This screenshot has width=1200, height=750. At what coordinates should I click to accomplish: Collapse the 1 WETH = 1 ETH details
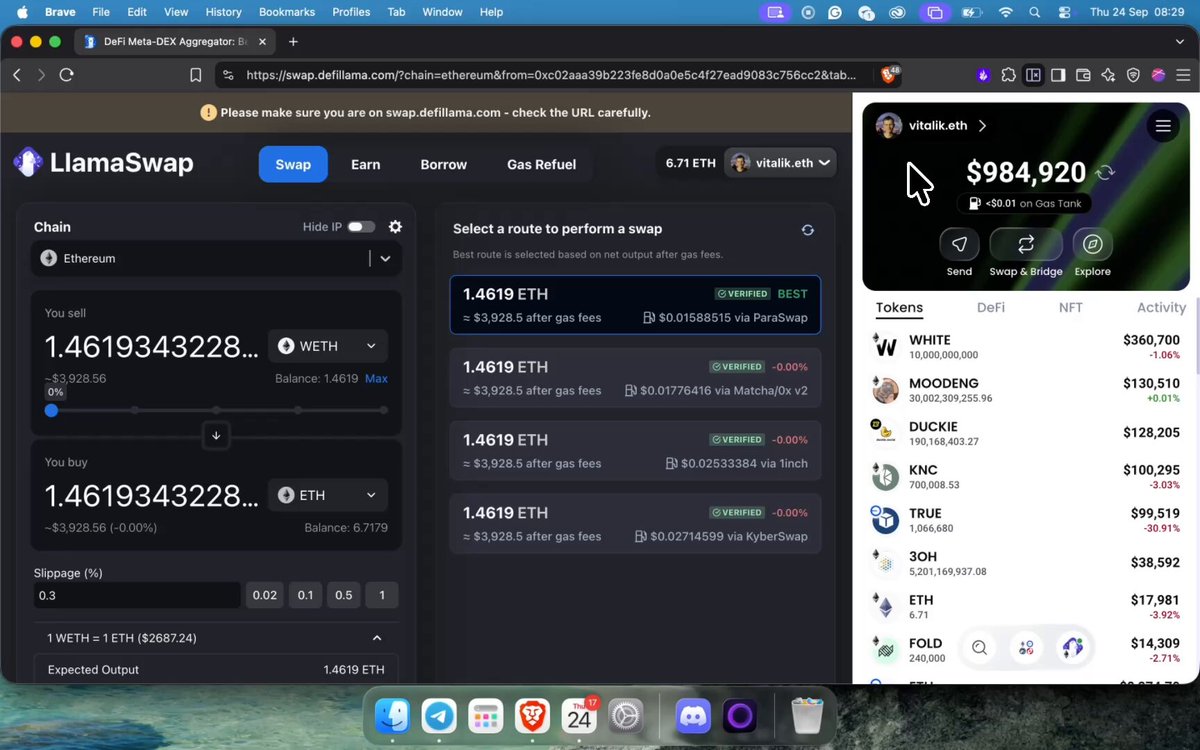click(x=377, y=638)
